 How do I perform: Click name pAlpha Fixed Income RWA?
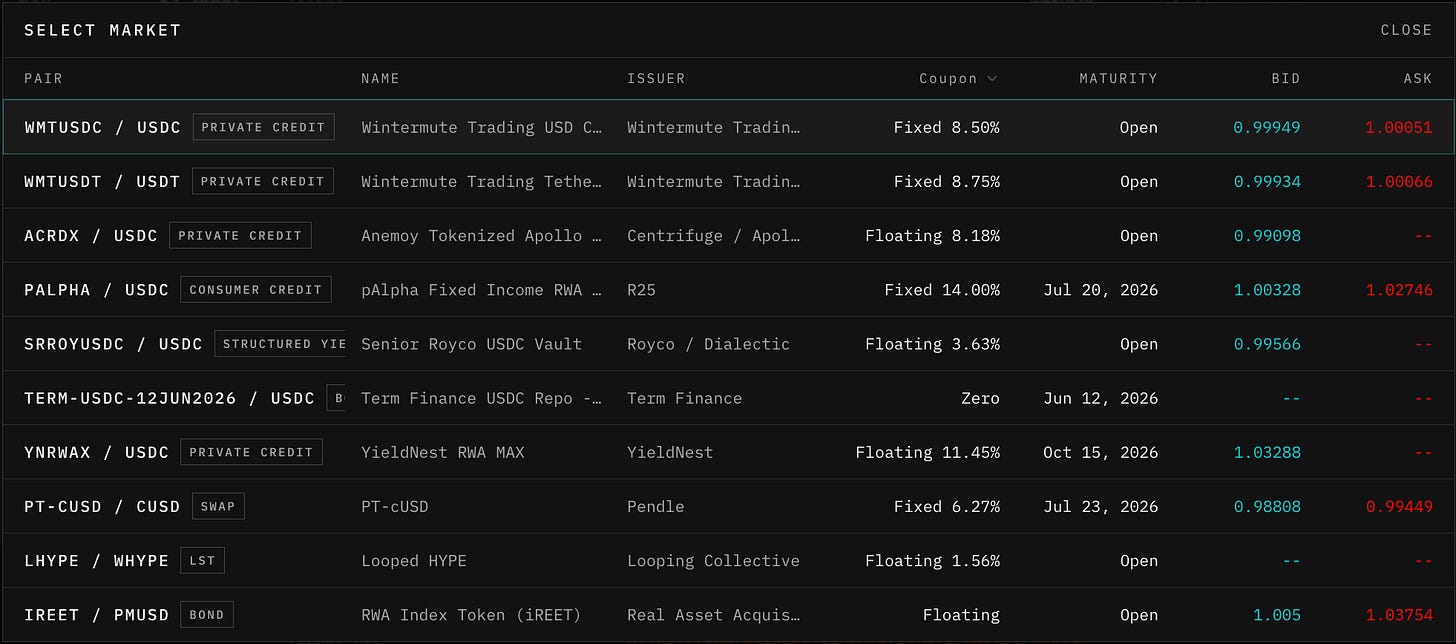point(482,290)
